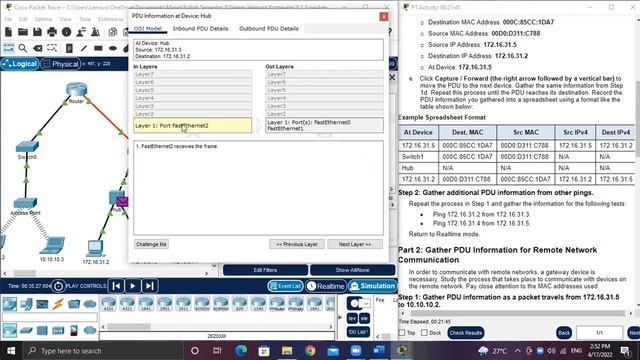The width and height of the screenshot is (640, 360).
Task: Click the Edit Filters button
Action: 265,270
